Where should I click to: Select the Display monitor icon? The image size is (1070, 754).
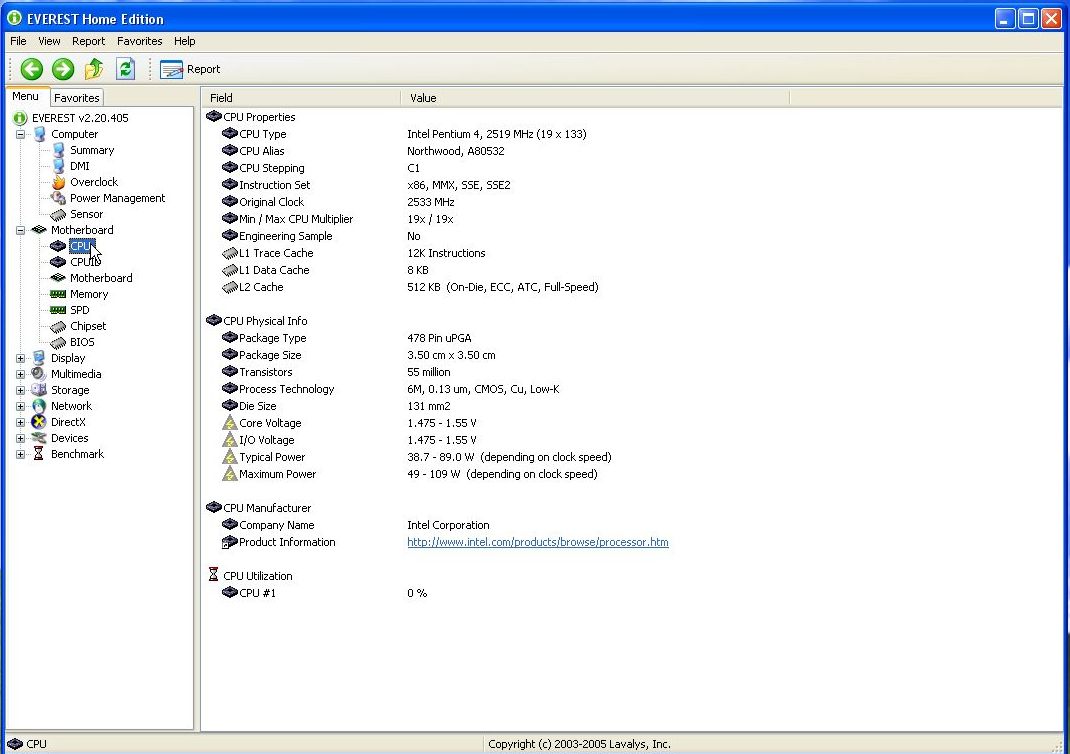(40, 358)
